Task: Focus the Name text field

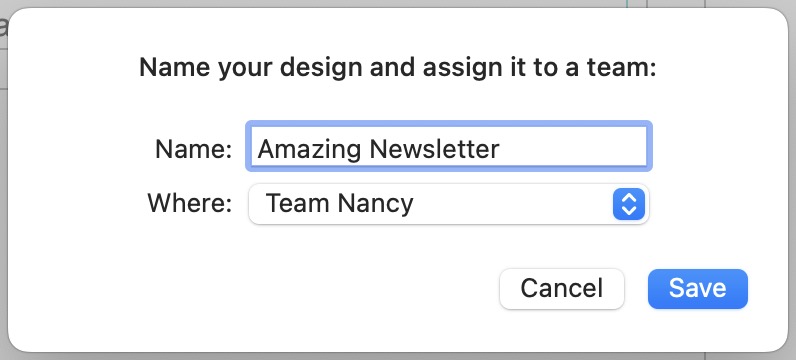Action: [x=449, y=147]
